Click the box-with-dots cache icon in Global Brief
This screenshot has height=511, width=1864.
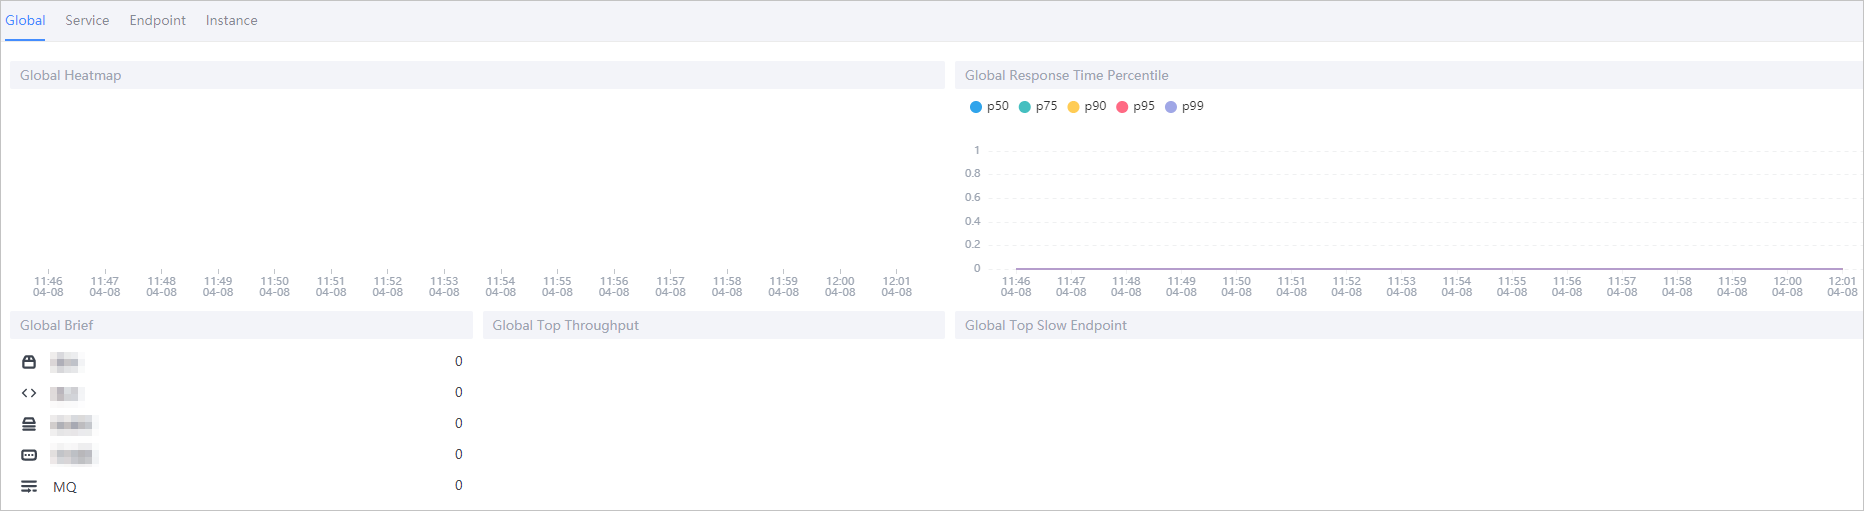click(x=29, y=455)
